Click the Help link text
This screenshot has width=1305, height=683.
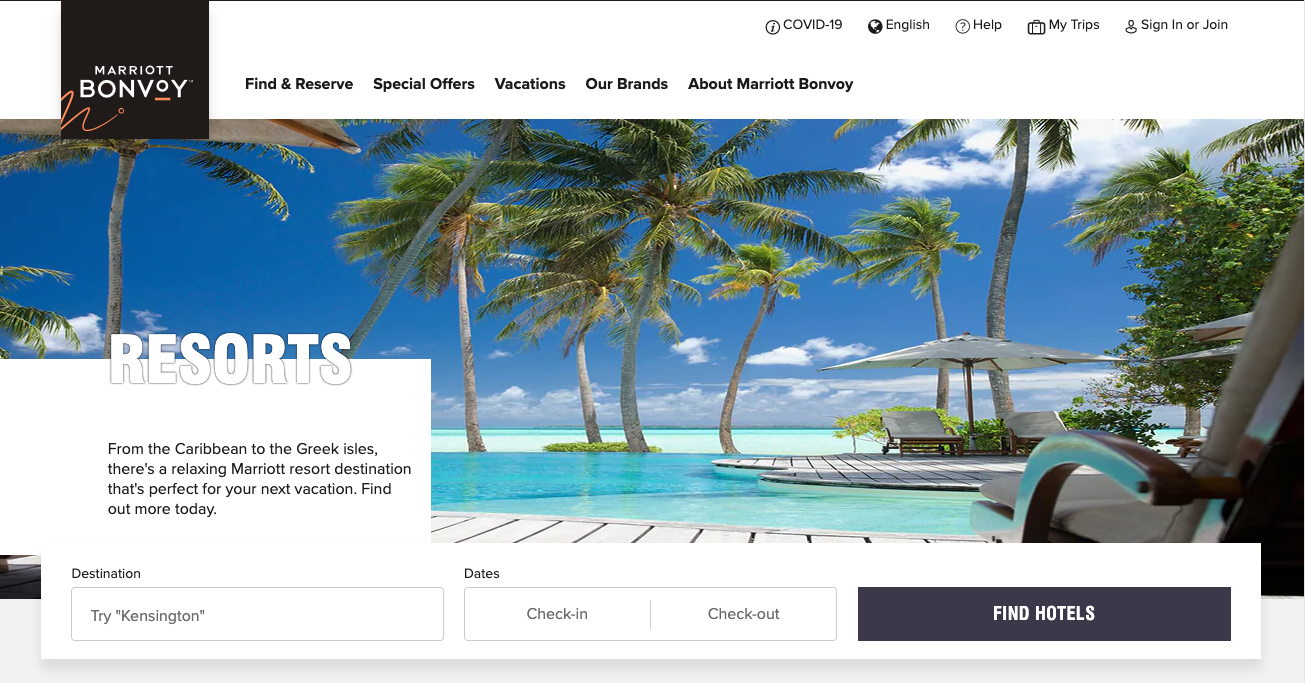click(x=987, y=25)
